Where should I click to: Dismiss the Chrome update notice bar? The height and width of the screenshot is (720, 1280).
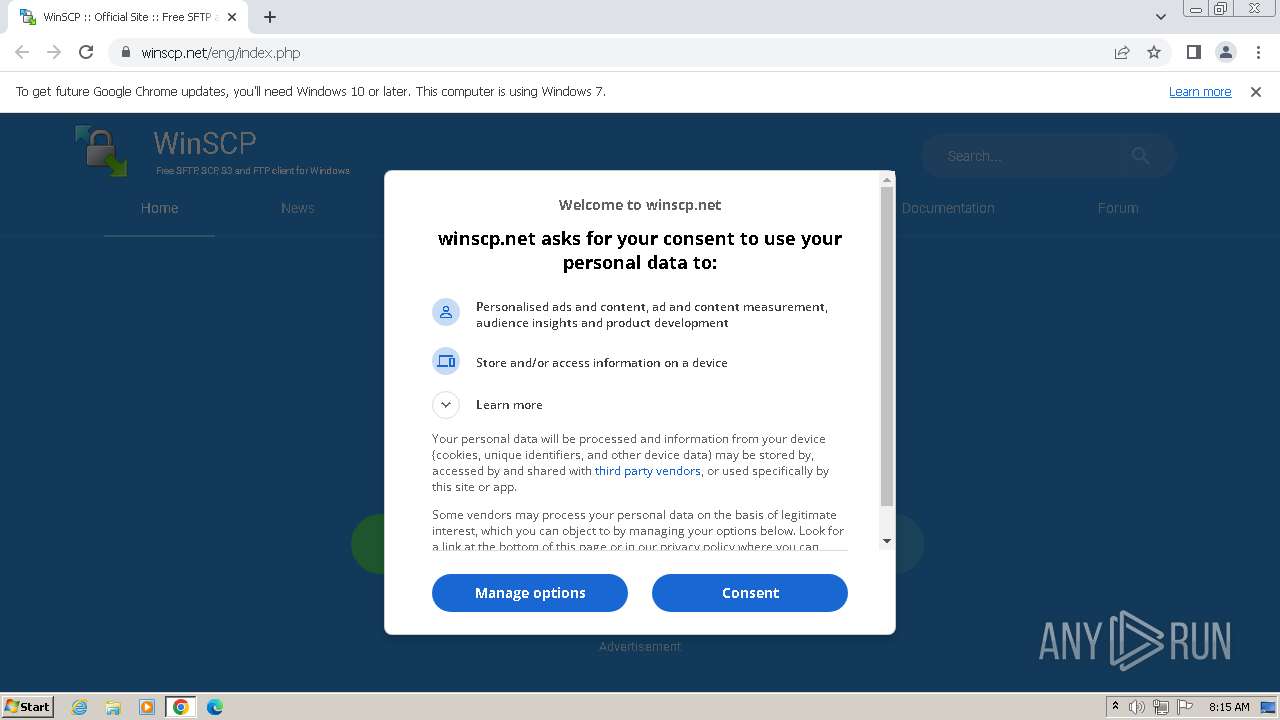[1256, 91]
